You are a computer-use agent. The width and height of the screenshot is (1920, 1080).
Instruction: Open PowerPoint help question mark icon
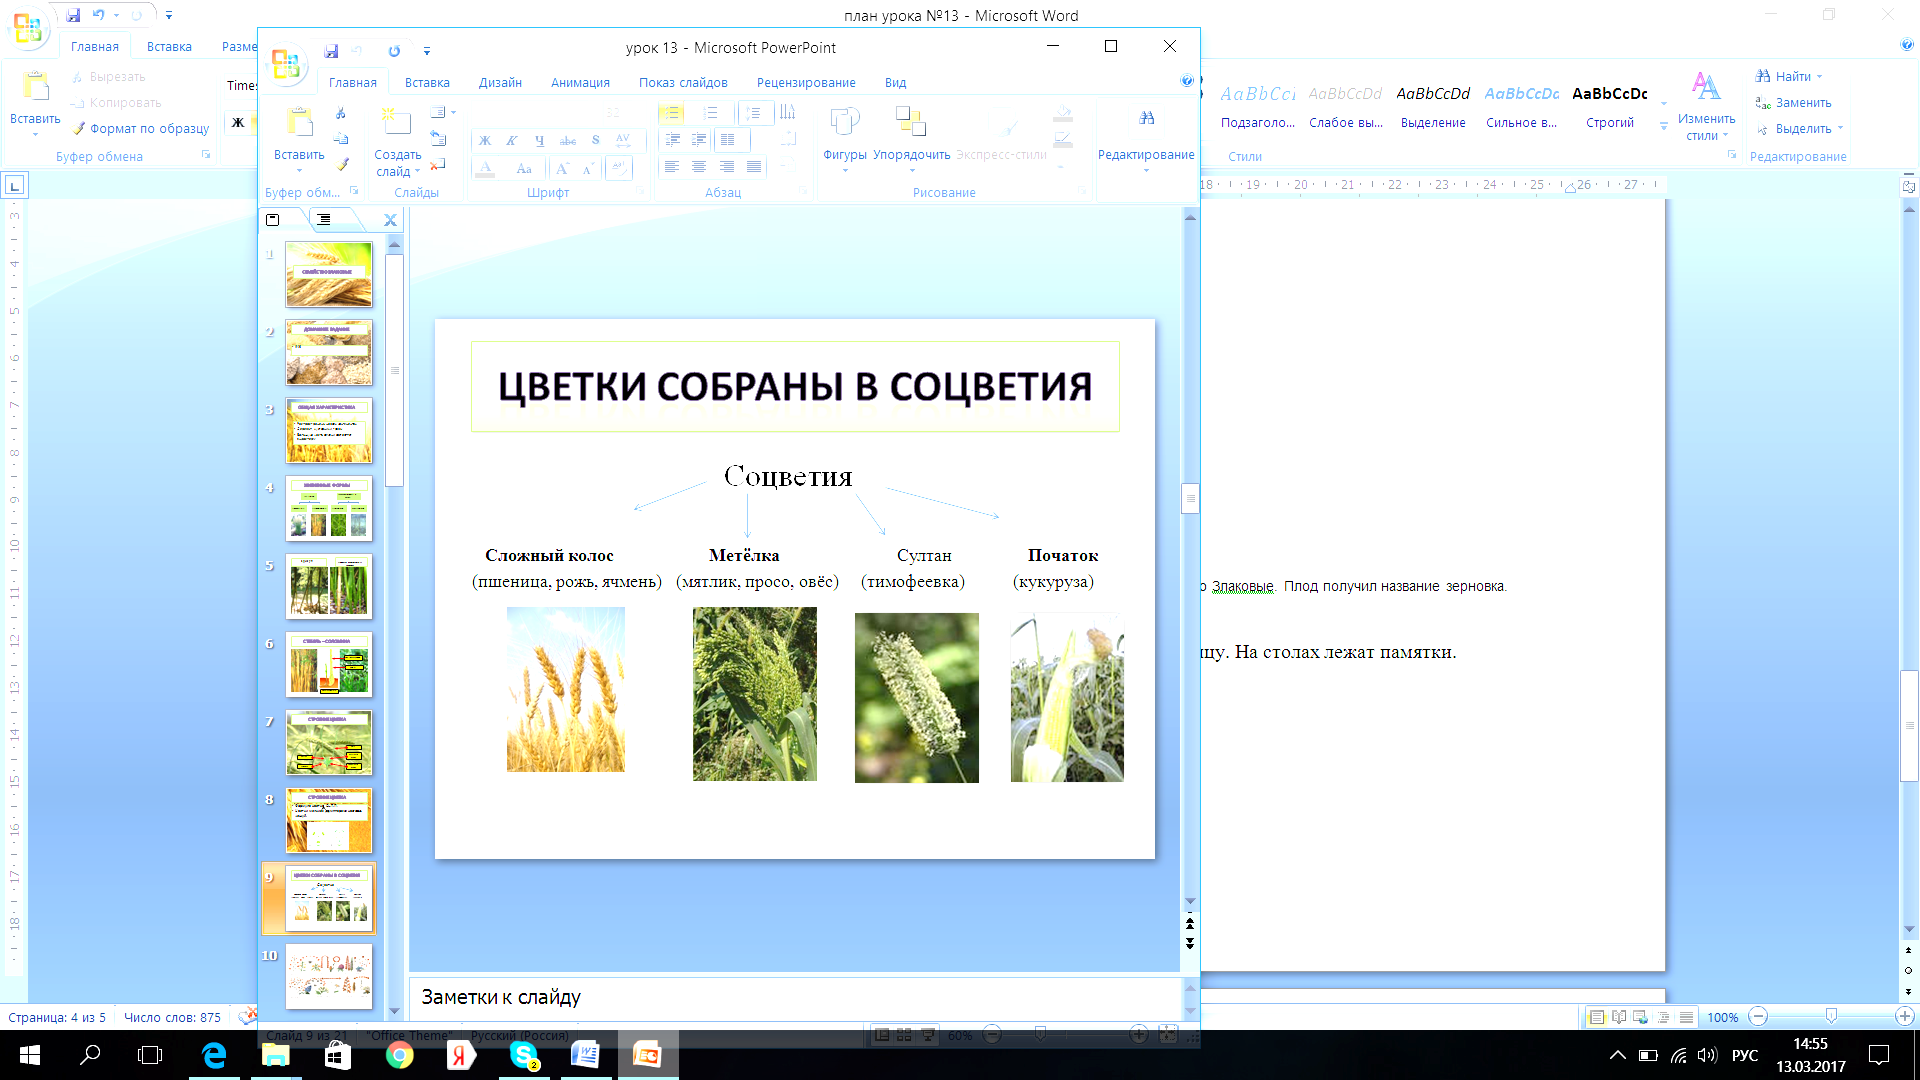(x=1187, y=81)
